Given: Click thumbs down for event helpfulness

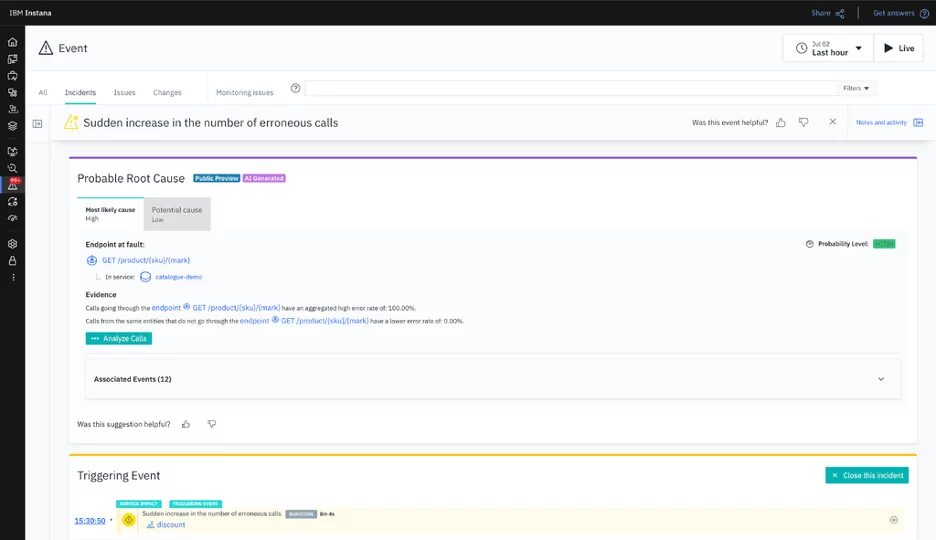Looking at the screenshot, I should pos(803,122).
